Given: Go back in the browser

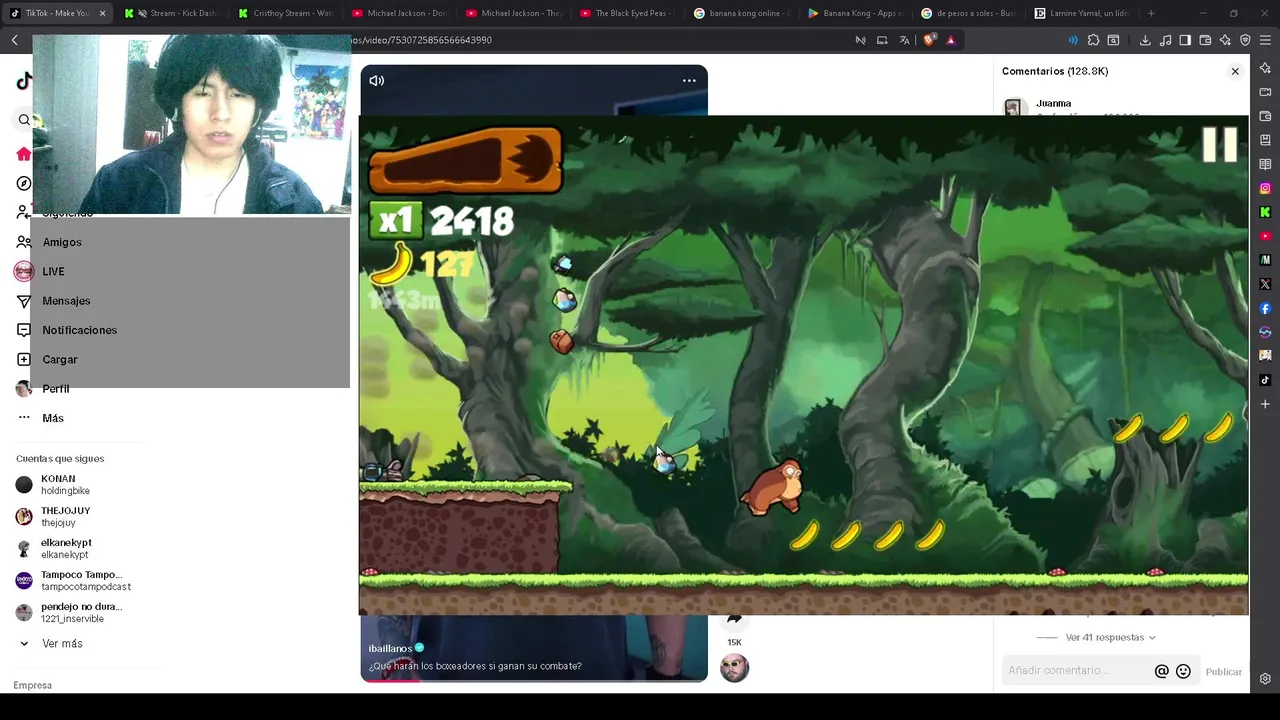Looking at the screenshot, I should [15, 40].
